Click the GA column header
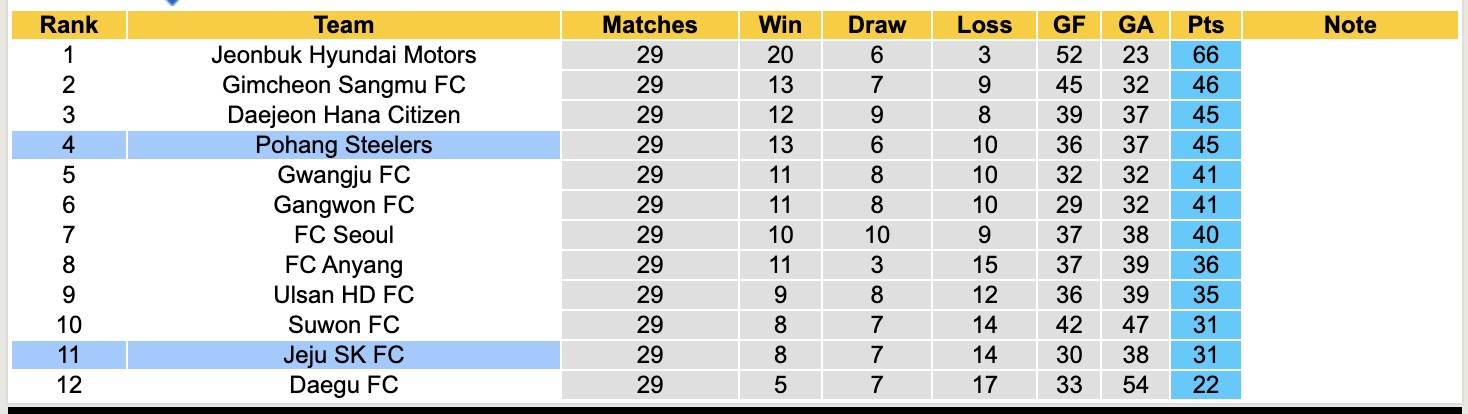 [x=1135, y=25]
